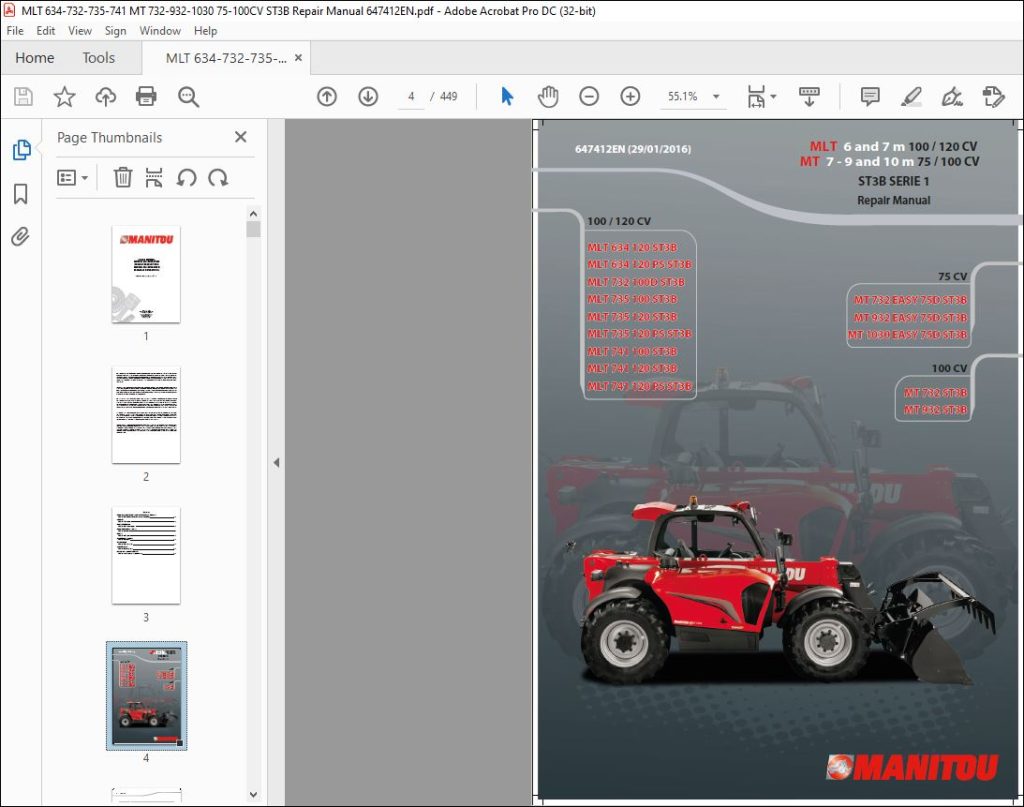Rotate page clockwise

218,178
